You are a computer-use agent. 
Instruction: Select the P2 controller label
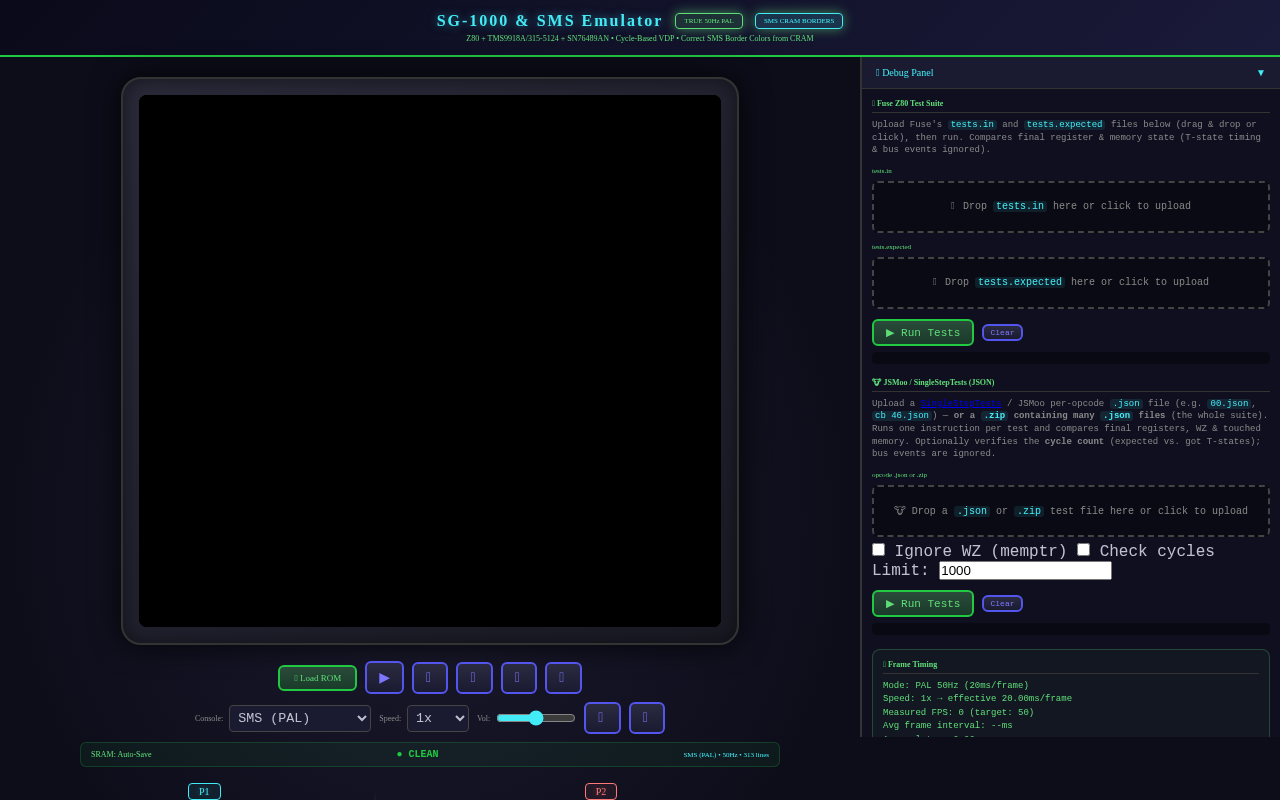tap(601, 791)
